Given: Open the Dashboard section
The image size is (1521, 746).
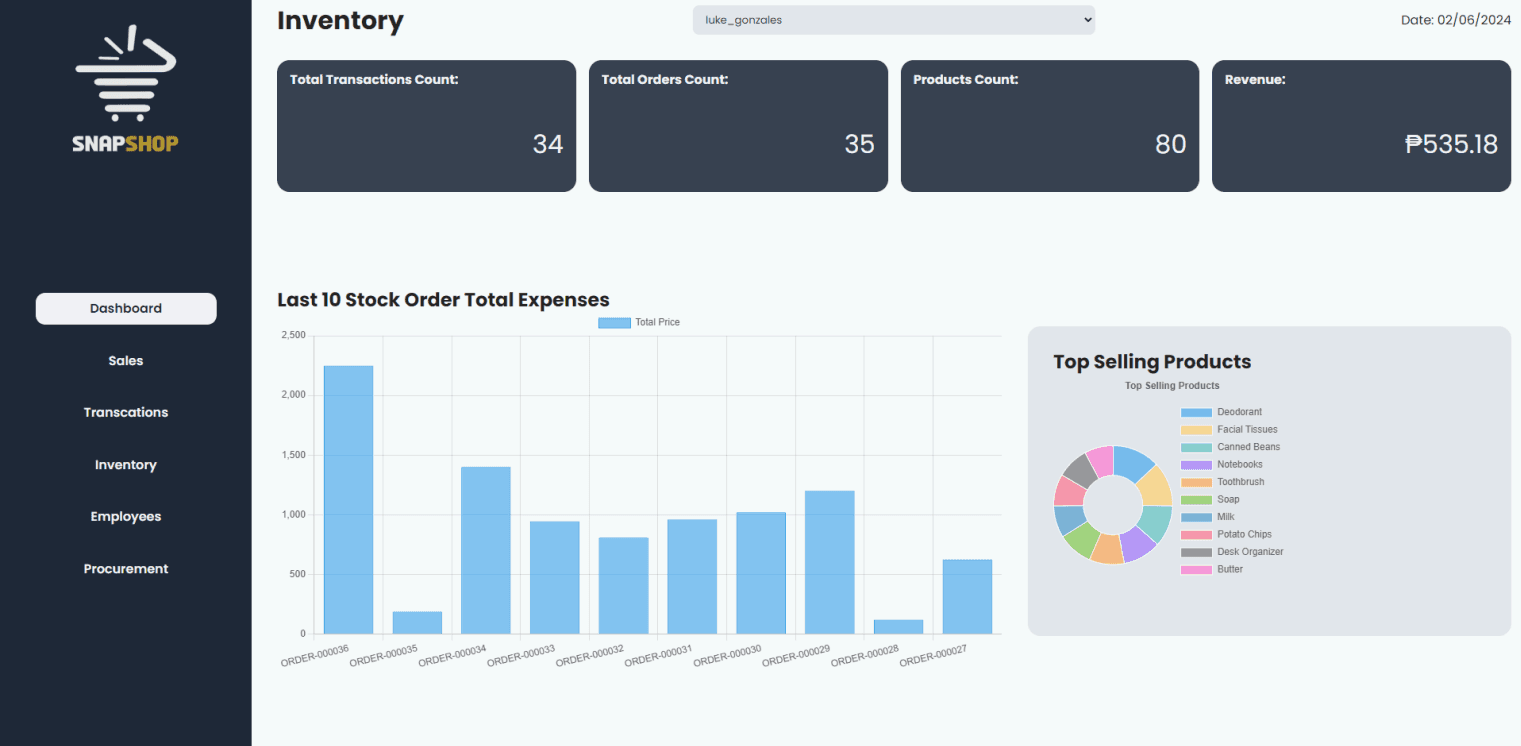Looking at the screenshot, I should click(125, 308).
